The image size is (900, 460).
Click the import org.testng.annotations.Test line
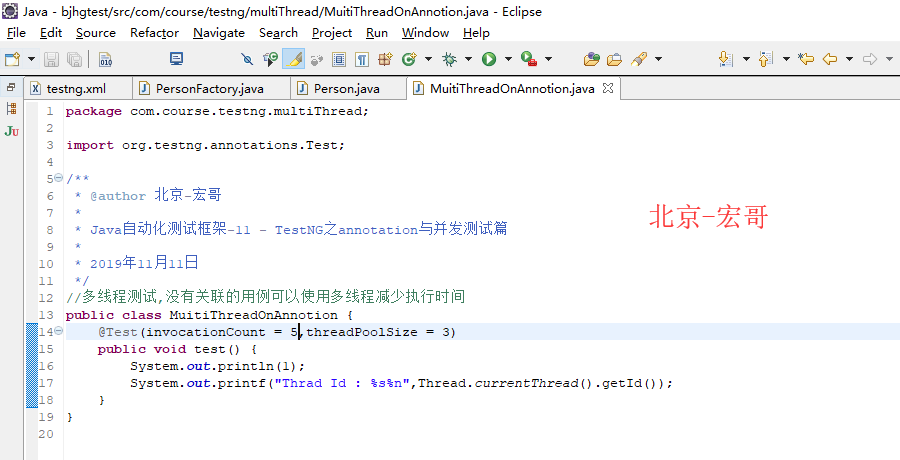pos(205,145)
